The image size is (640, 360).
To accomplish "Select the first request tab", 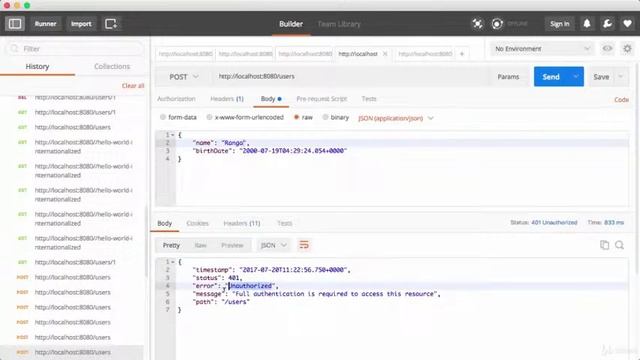I will (x=184, y=54).
